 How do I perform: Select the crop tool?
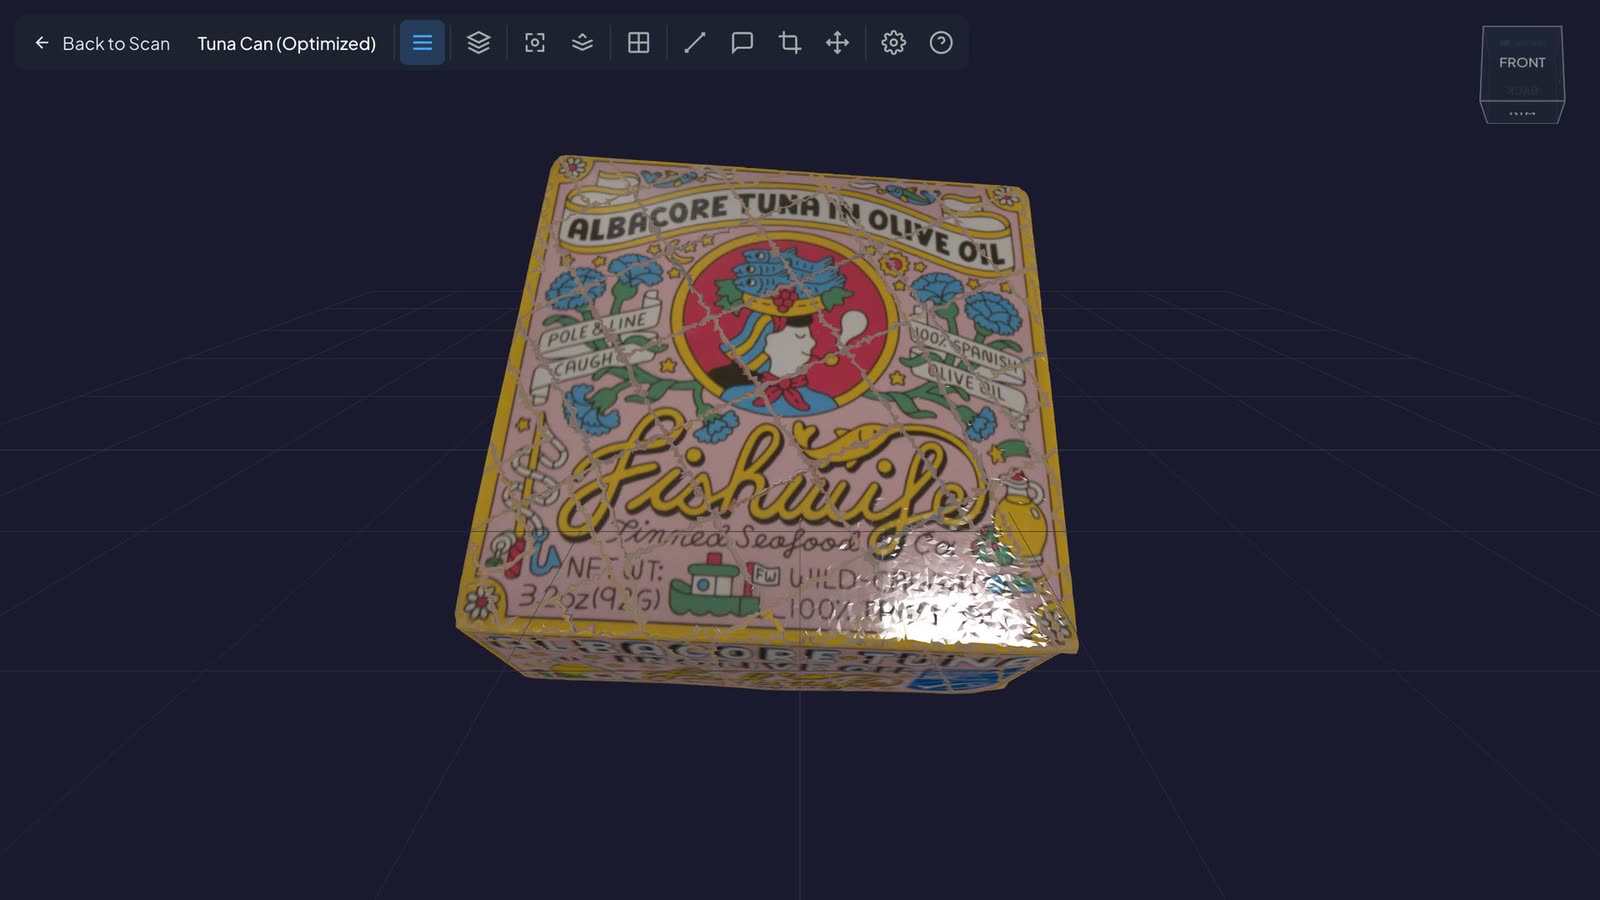coord(790,43)
